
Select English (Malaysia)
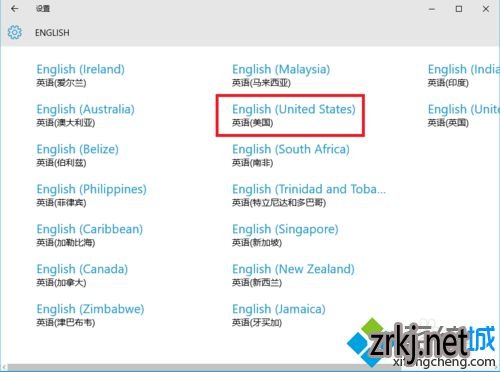(281, 75)
